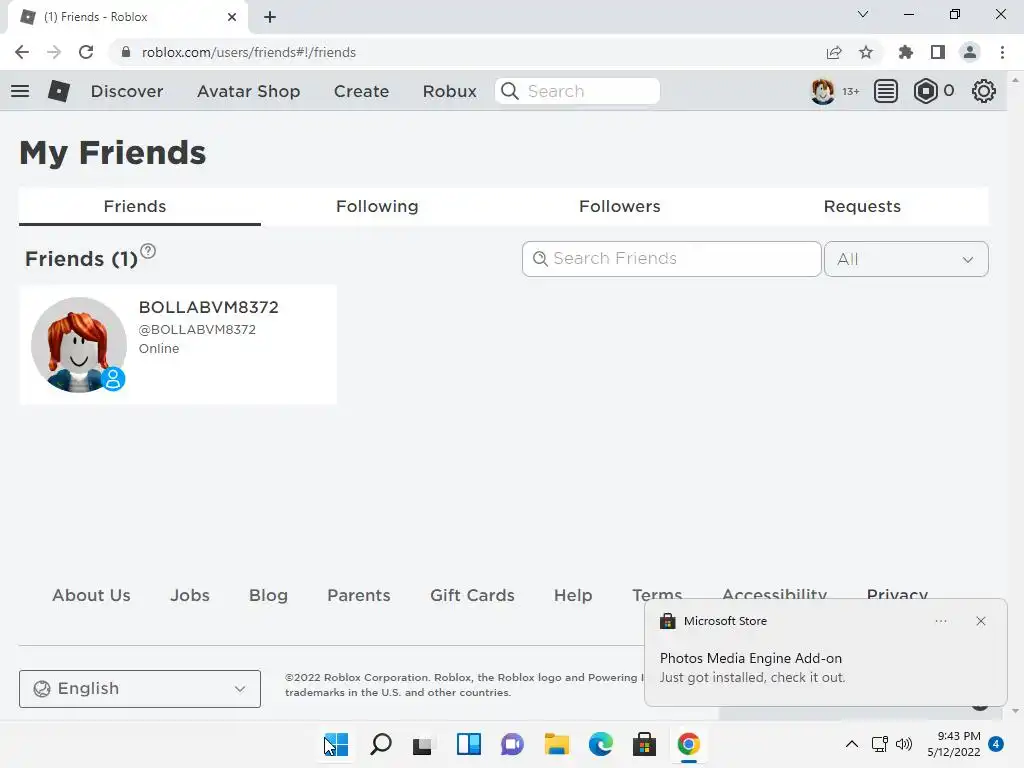
Task: Switch to the Friends tab
Action: pos(140,206)
